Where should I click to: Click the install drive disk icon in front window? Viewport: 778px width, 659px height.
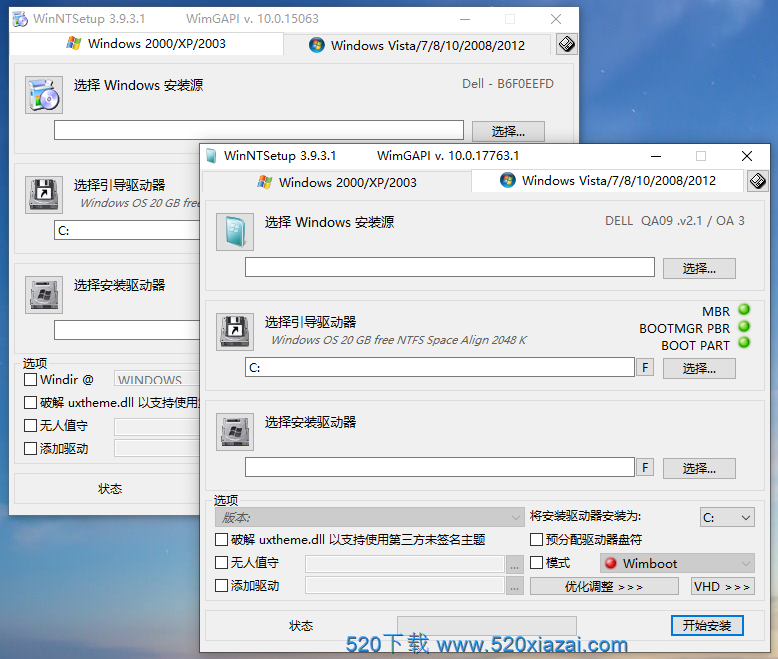coord(235,432)
